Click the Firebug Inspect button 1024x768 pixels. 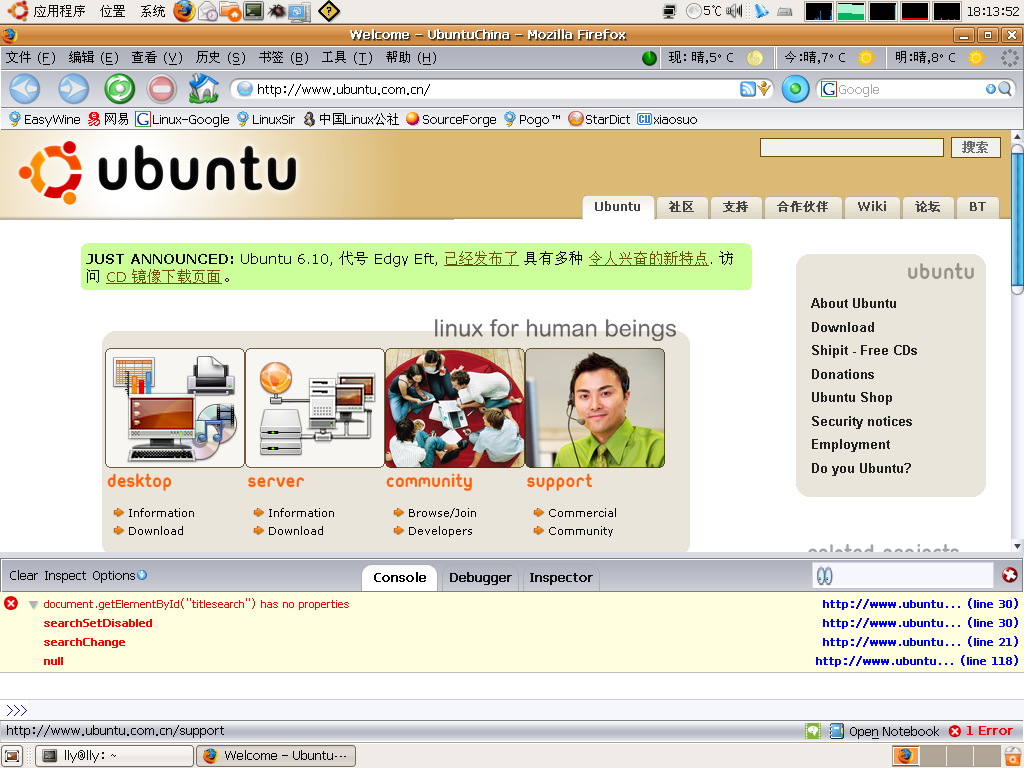[65, 575]
